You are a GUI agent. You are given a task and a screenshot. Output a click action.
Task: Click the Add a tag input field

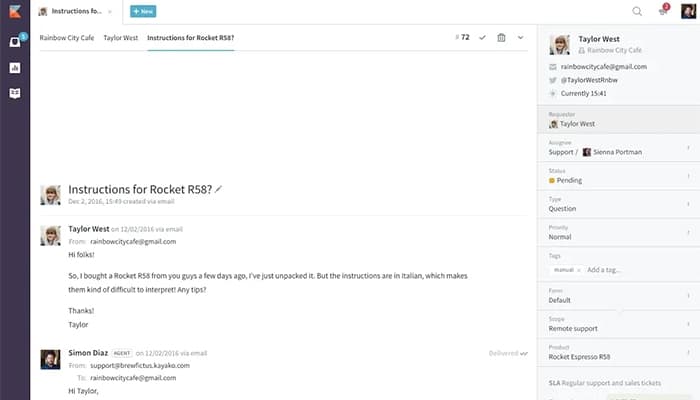tap(610, 270)
